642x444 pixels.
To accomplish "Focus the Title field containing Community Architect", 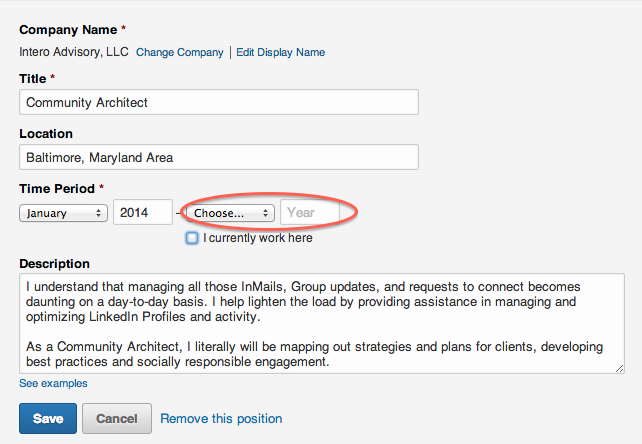I will click(219, 102).
